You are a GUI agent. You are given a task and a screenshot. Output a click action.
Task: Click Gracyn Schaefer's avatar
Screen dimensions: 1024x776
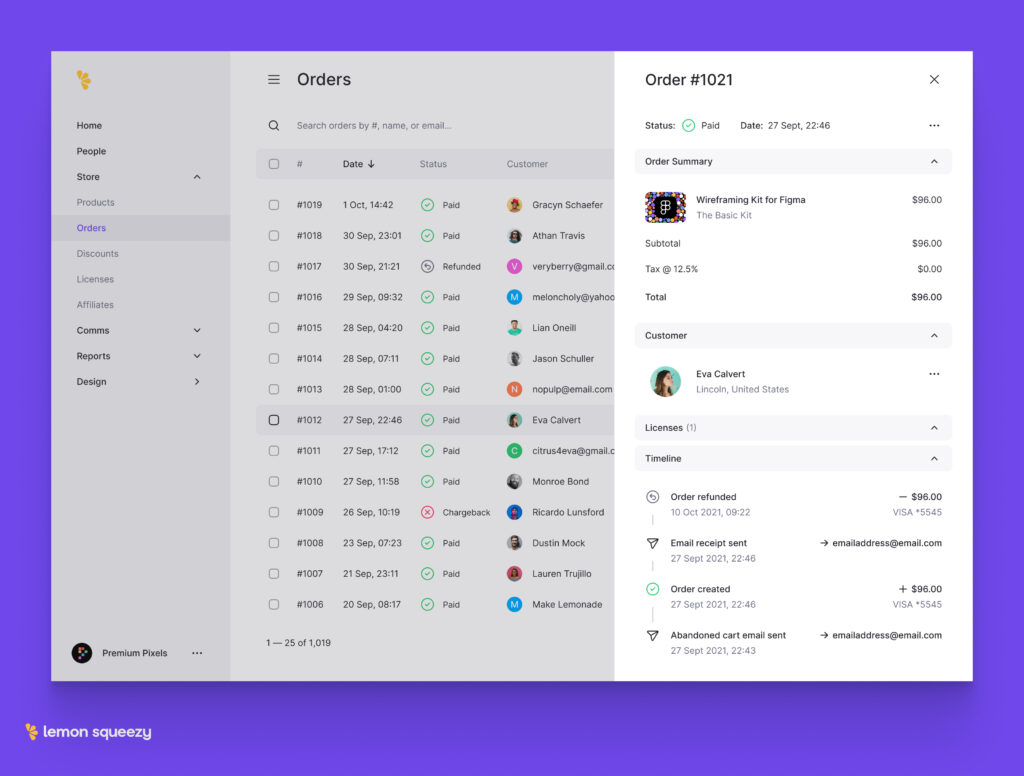coord(515,205)
